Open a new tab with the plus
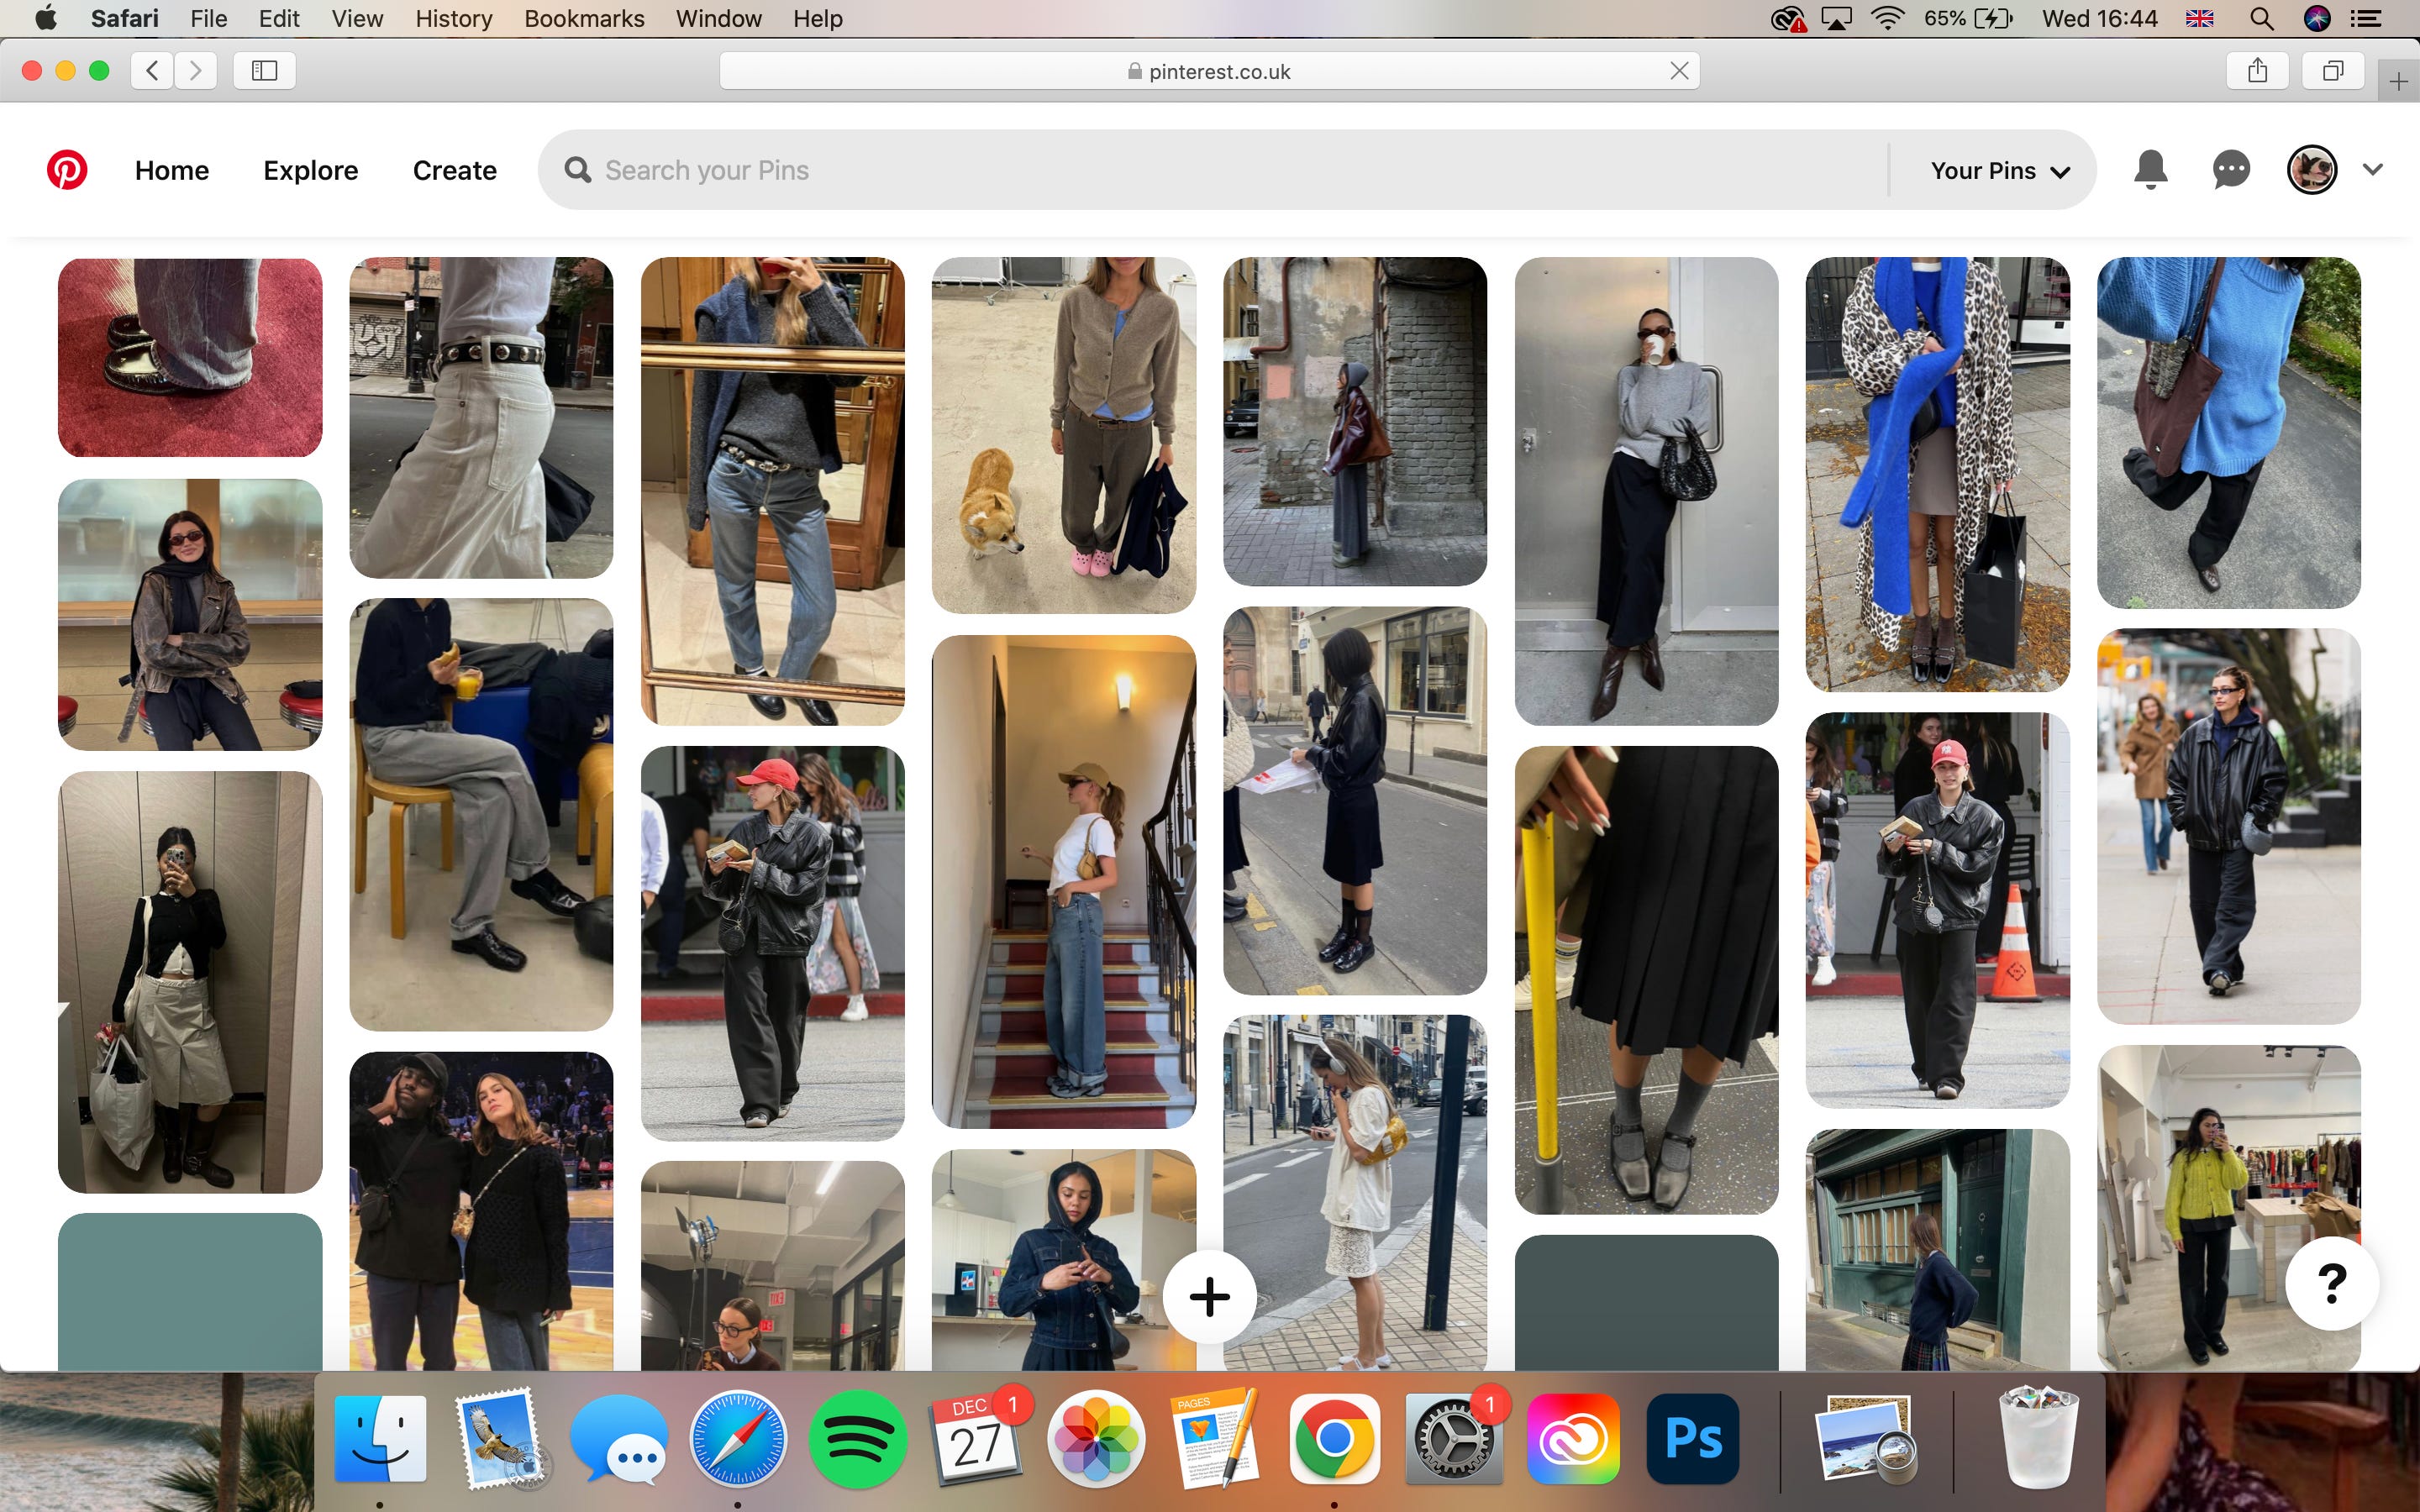 click(x=2398, y=82)
